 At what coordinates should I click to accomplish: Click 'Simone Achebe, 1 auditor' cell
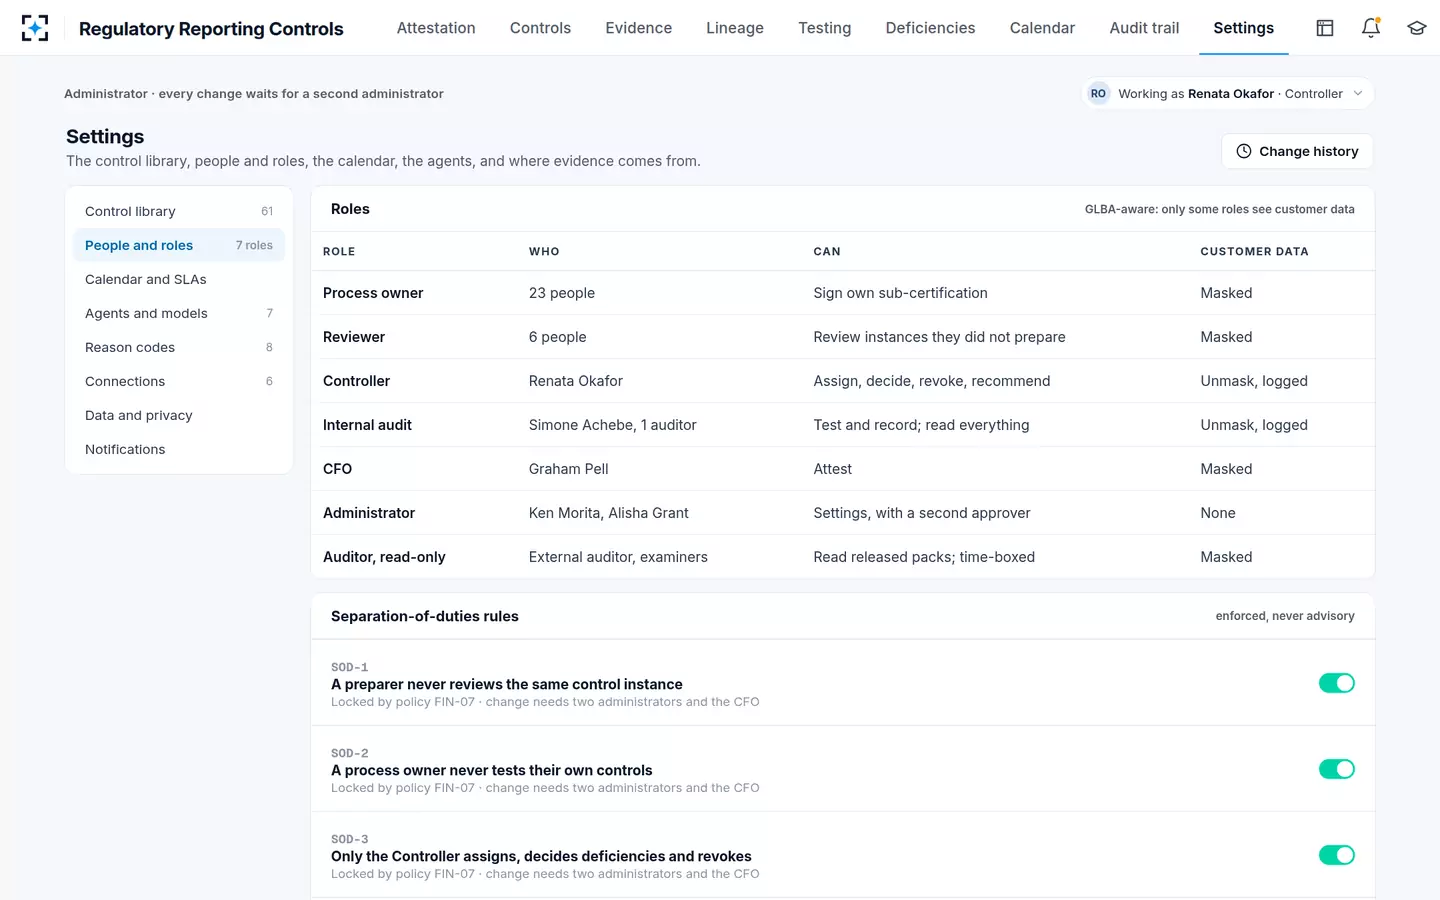[x=613, y=425]
